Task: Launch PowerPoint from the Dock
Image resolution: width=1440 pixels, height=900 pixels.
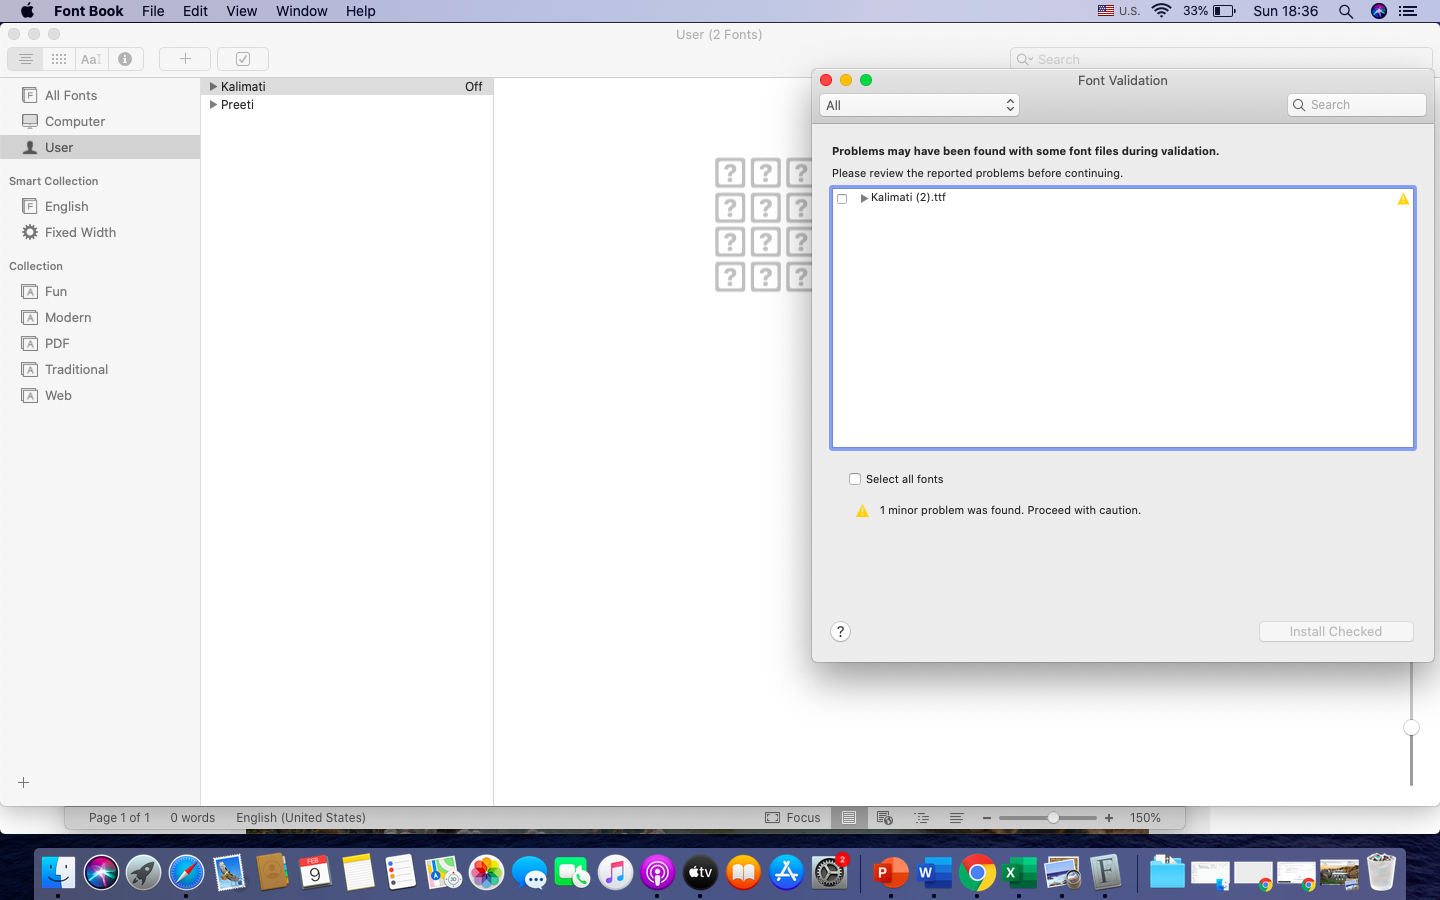Action: coord(890,873)
